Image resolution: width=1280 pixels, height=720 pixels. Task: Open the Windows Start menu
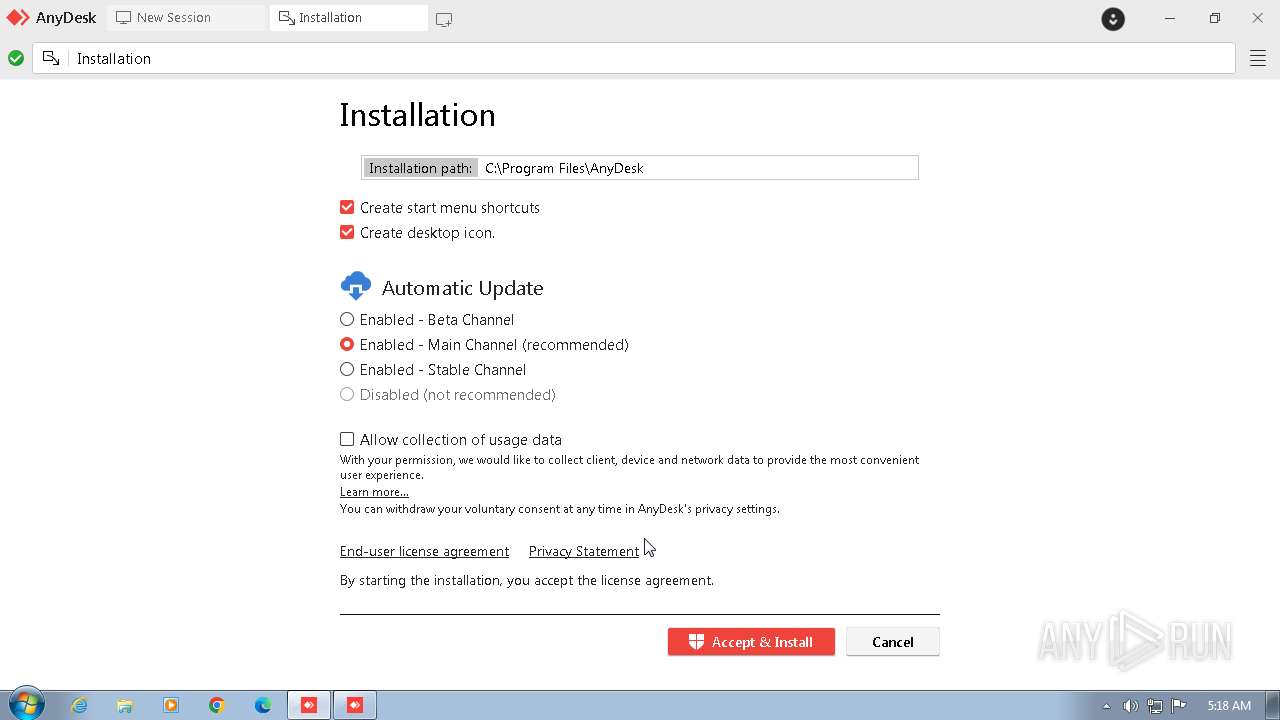pos(25,704)
